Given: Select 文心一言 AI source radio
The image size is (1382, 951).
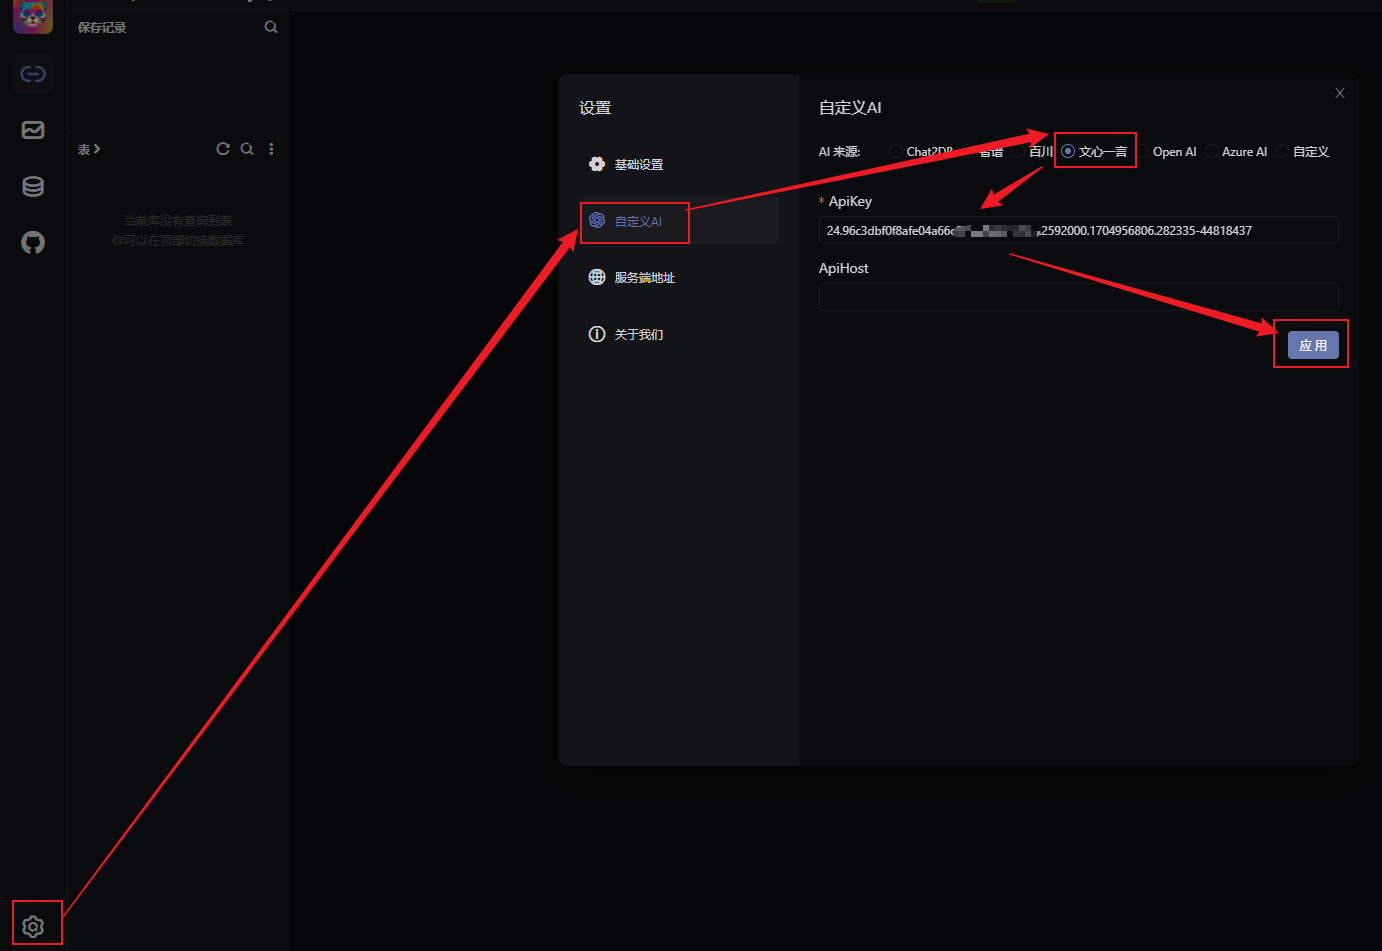Looking at the screenshot, I should tap(1068, 152).
